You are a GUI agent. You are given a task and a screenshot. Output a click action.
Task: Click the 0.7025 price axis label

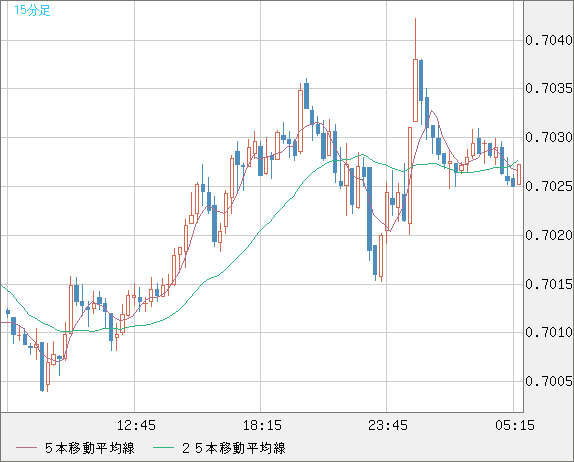[x=549, y=186]
